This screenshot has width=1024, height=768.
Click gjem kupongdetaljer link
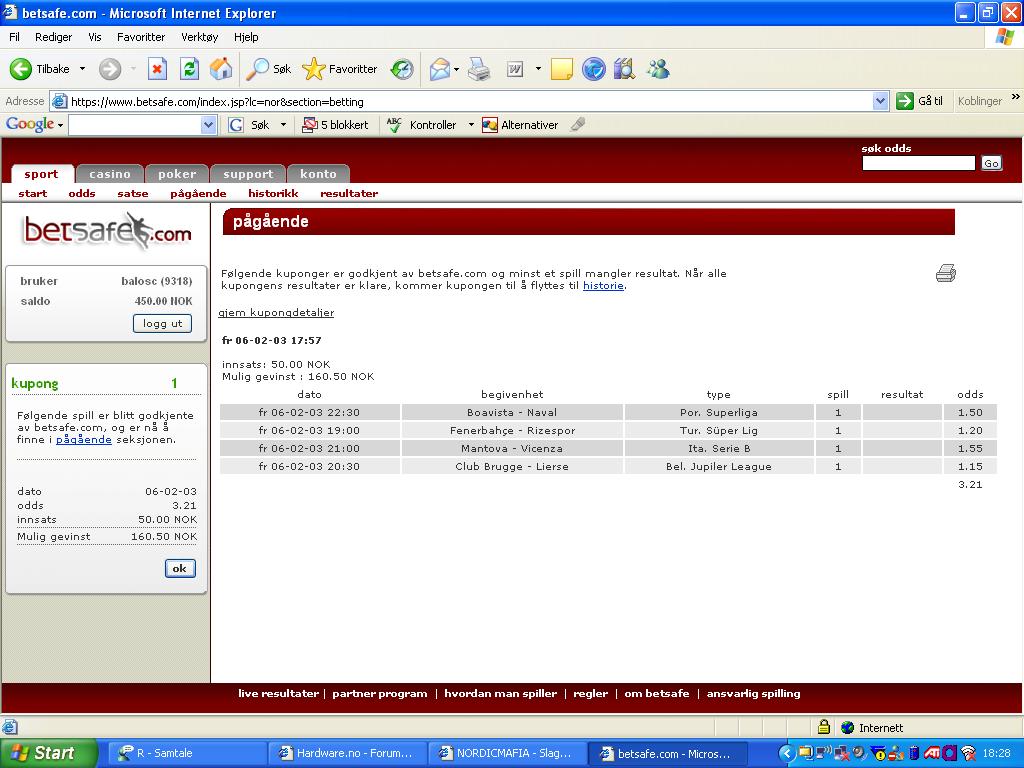(276, 313)
